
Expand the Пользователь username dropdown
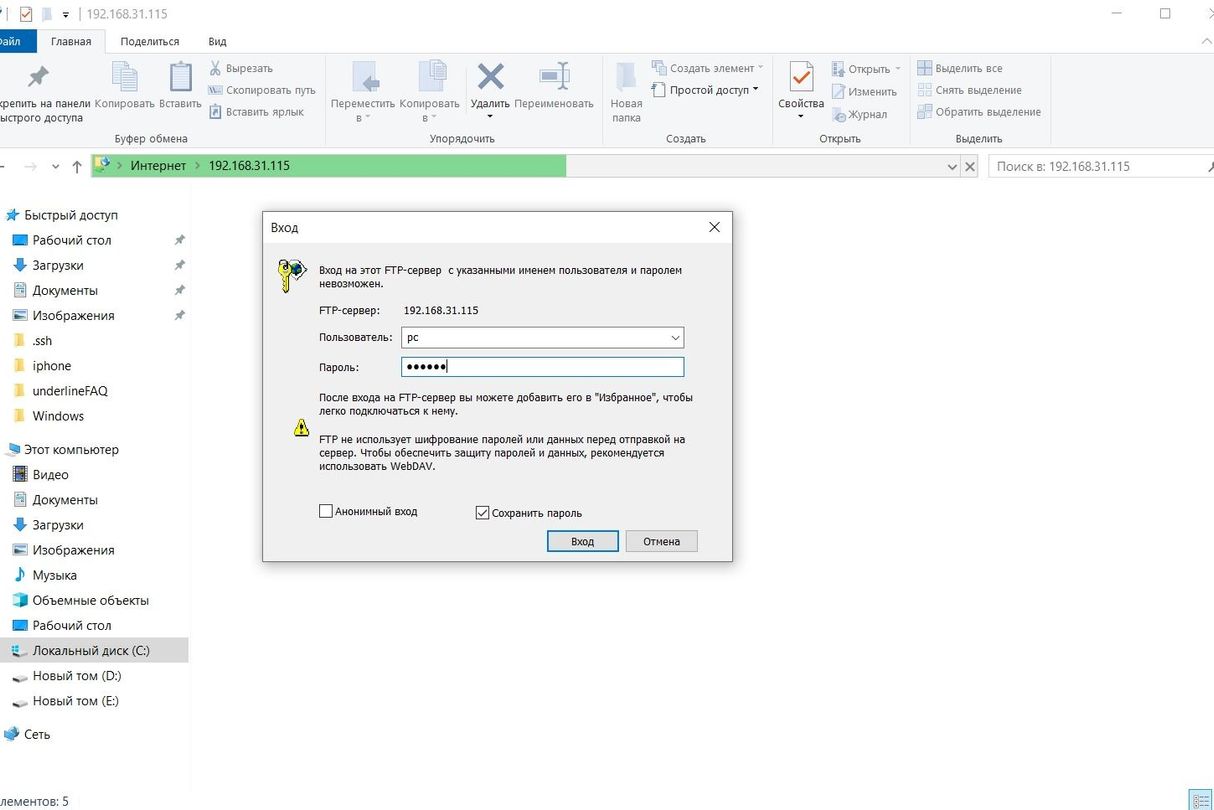[675, 338]
